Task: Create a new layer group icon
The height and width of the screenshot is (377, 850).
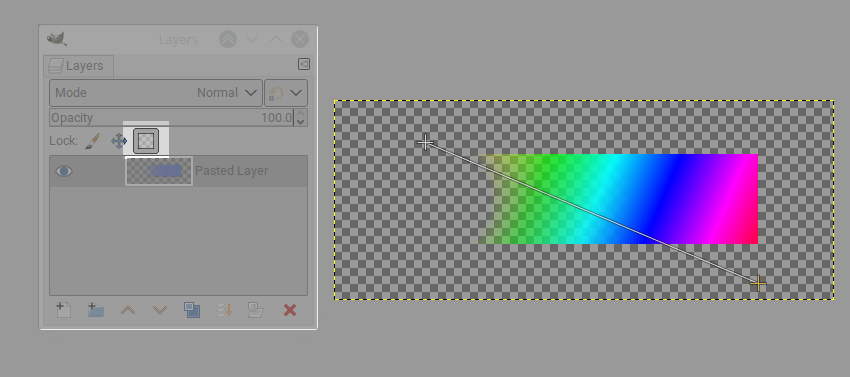Action: 96,310
